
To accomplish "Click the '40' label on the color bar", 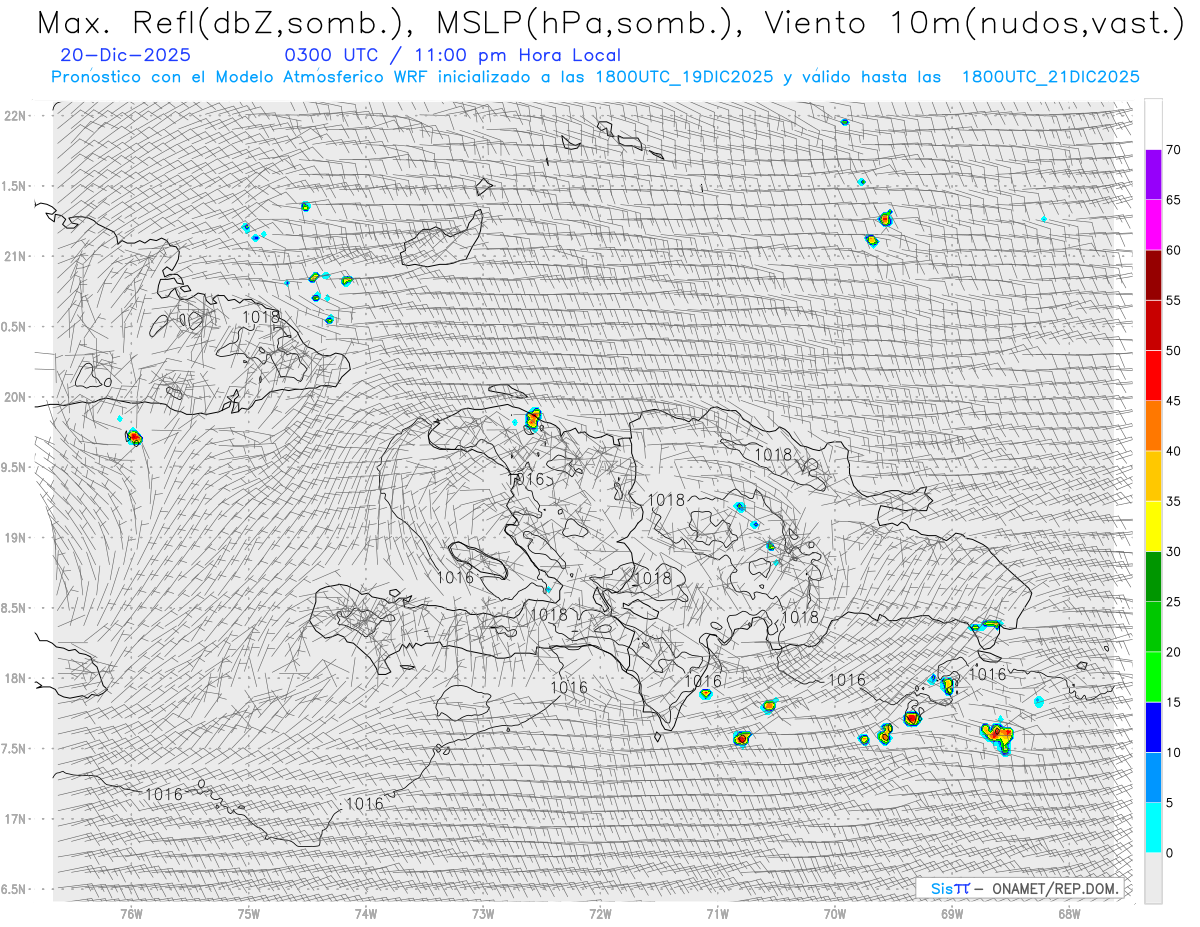I will coord(1174,451).
